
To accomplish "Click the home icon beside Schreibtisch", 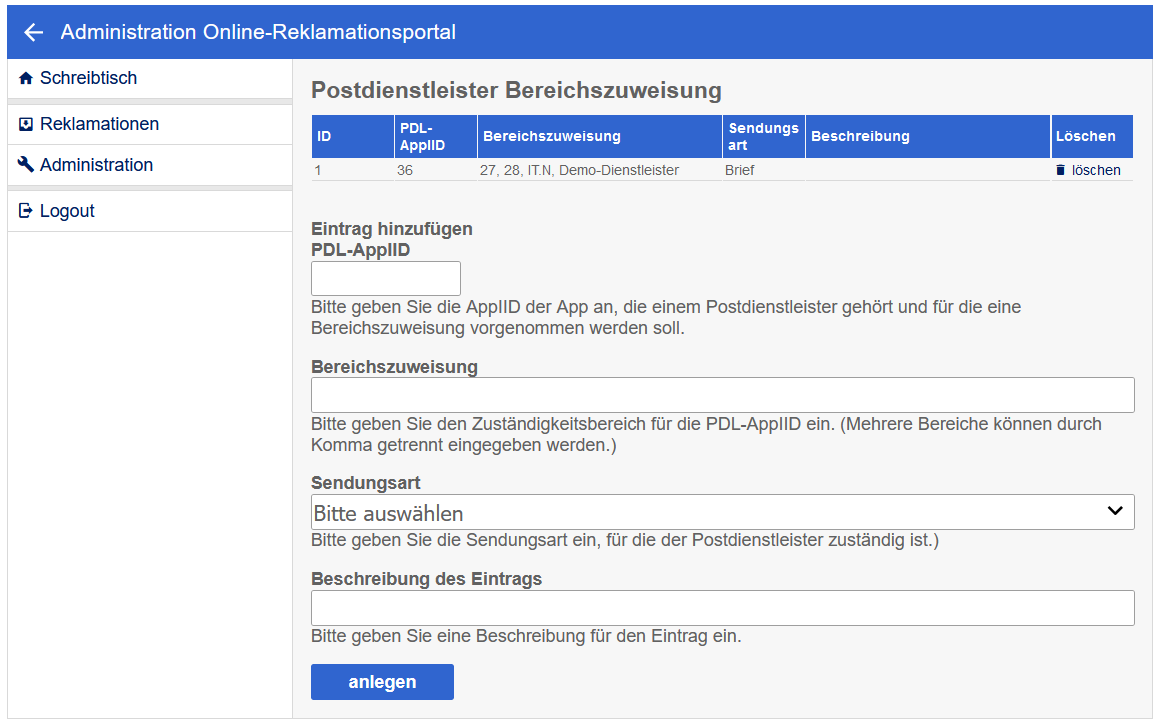I will pos(26,78).
